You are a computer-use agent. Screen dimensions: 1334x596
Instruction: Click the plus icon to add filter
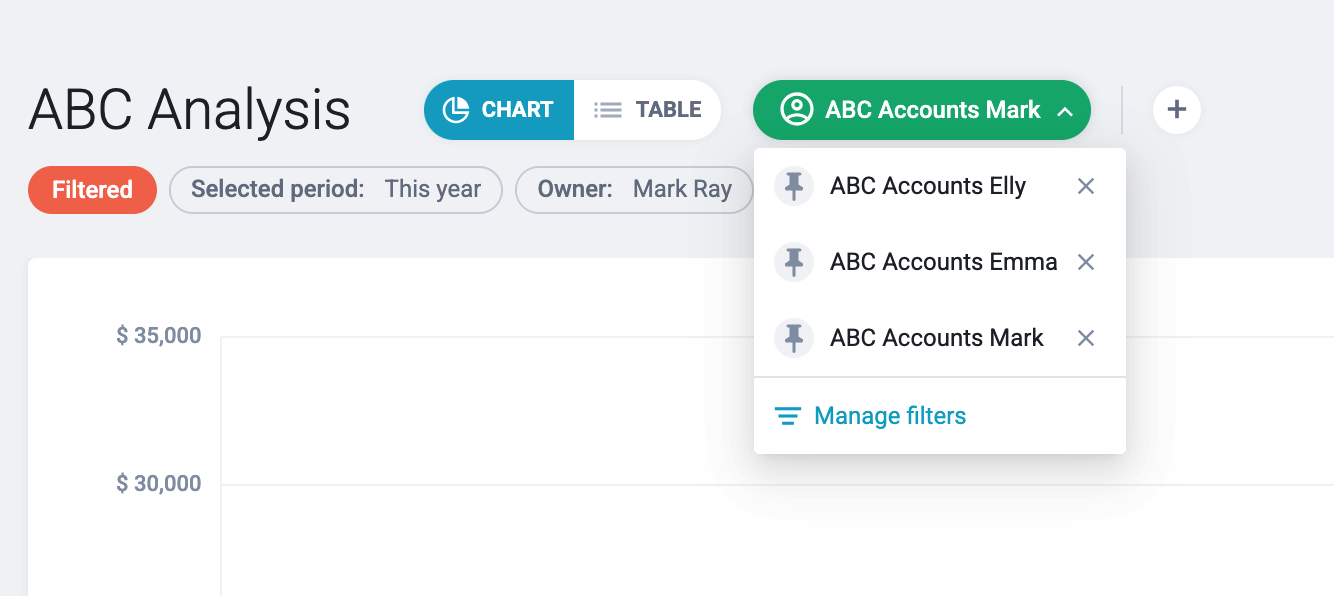click(1177, 110)
